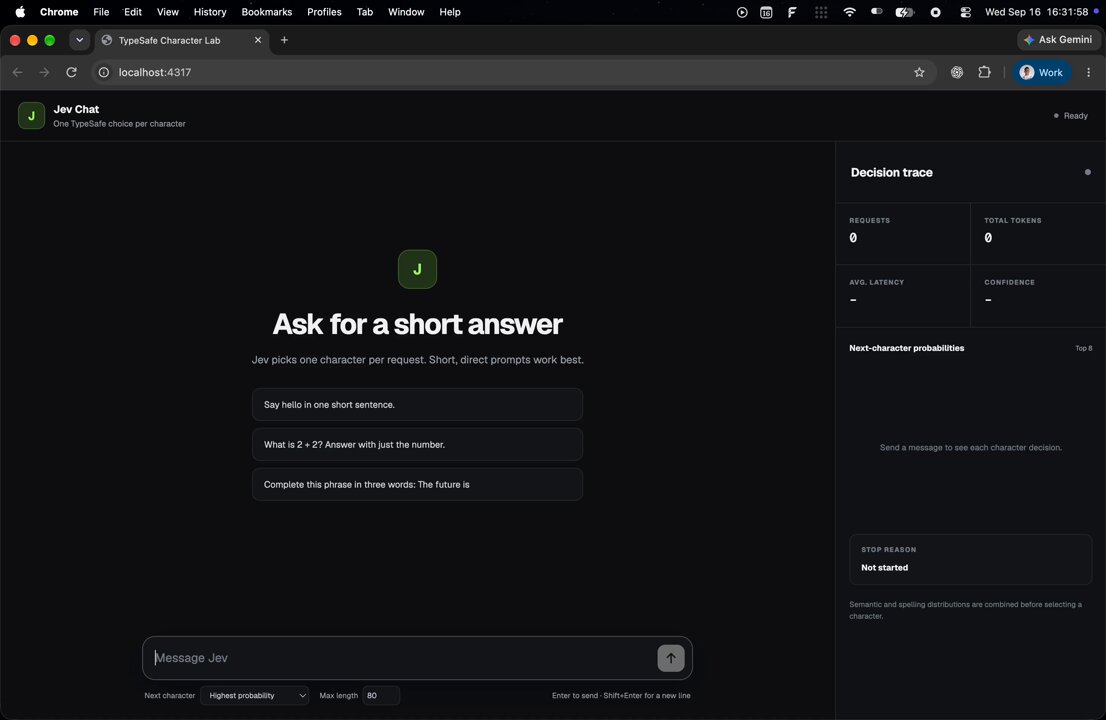Open the View menu

point(167,12)
